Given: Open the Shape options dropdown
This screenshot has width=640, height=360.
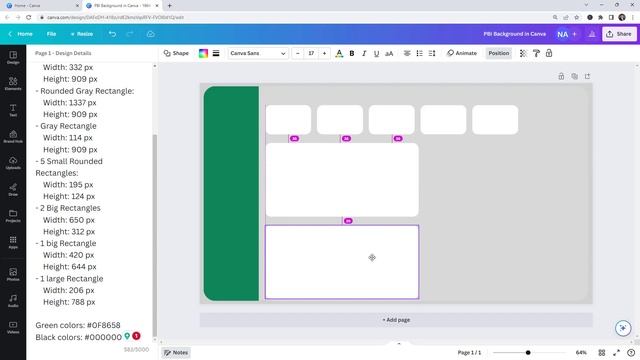Looking at the screenshot, I should tap(176, 53).
